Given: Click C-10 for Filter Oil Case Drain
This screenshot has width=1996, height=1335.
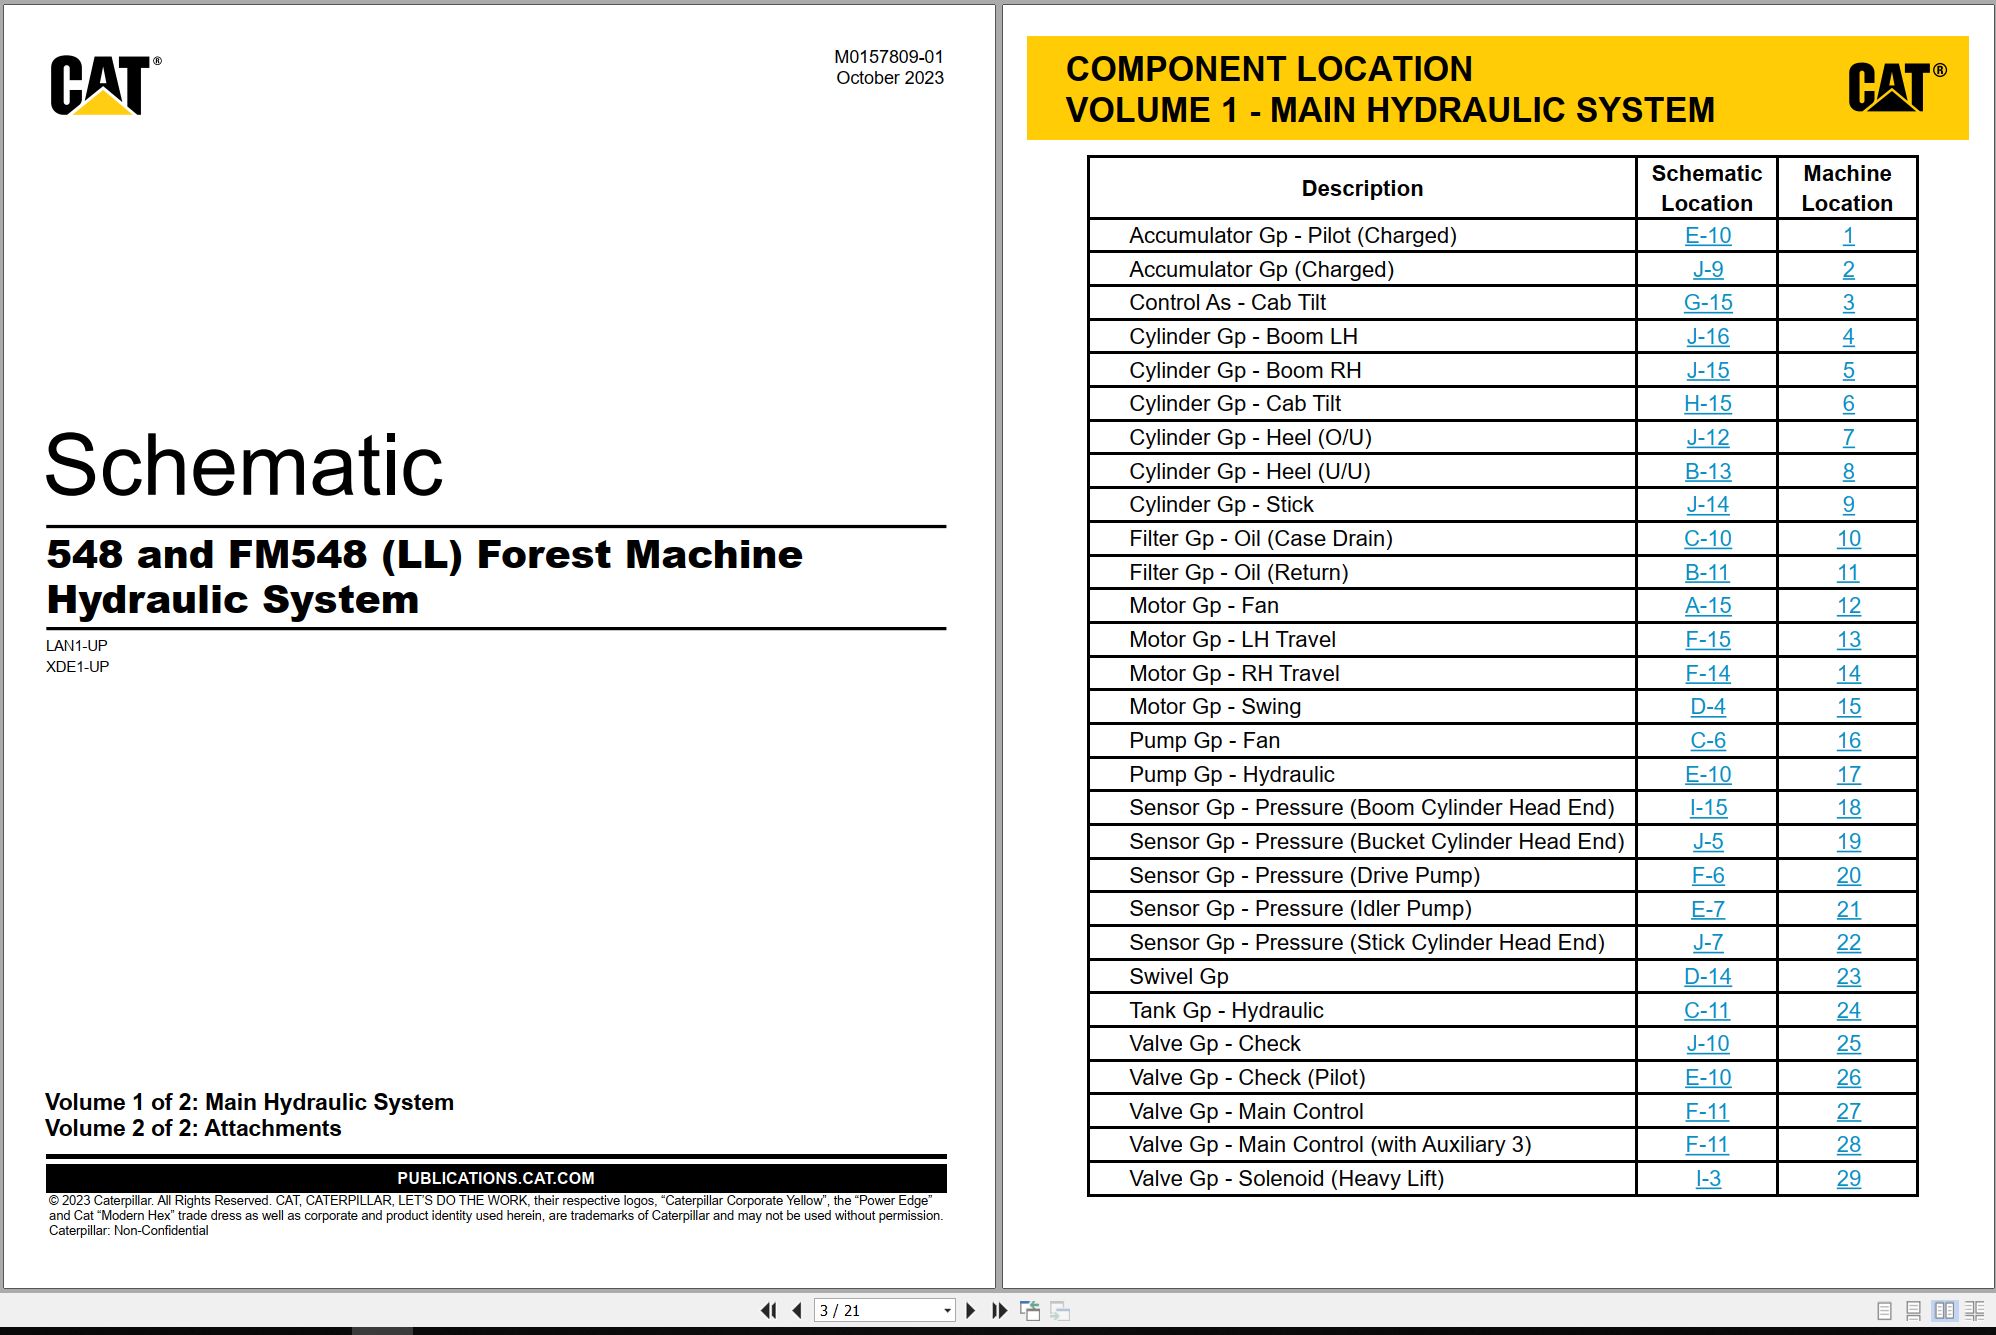Looking at the screenshot, I should click(1707, 539).
